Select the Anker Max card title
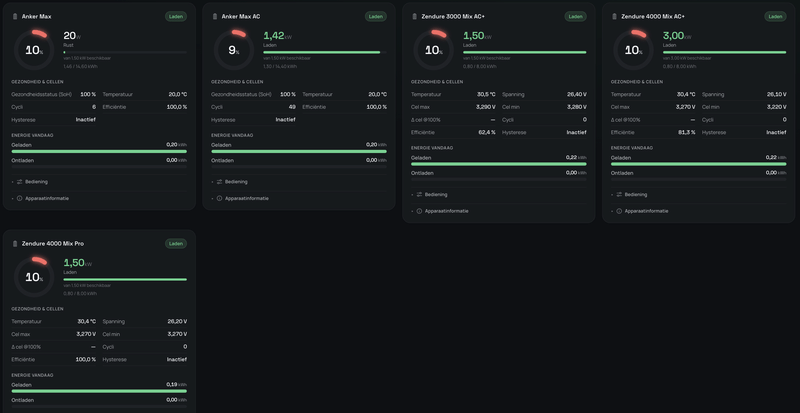Image resolution: width=800 pixels, height=413 pixels. (x=36, y=16)
